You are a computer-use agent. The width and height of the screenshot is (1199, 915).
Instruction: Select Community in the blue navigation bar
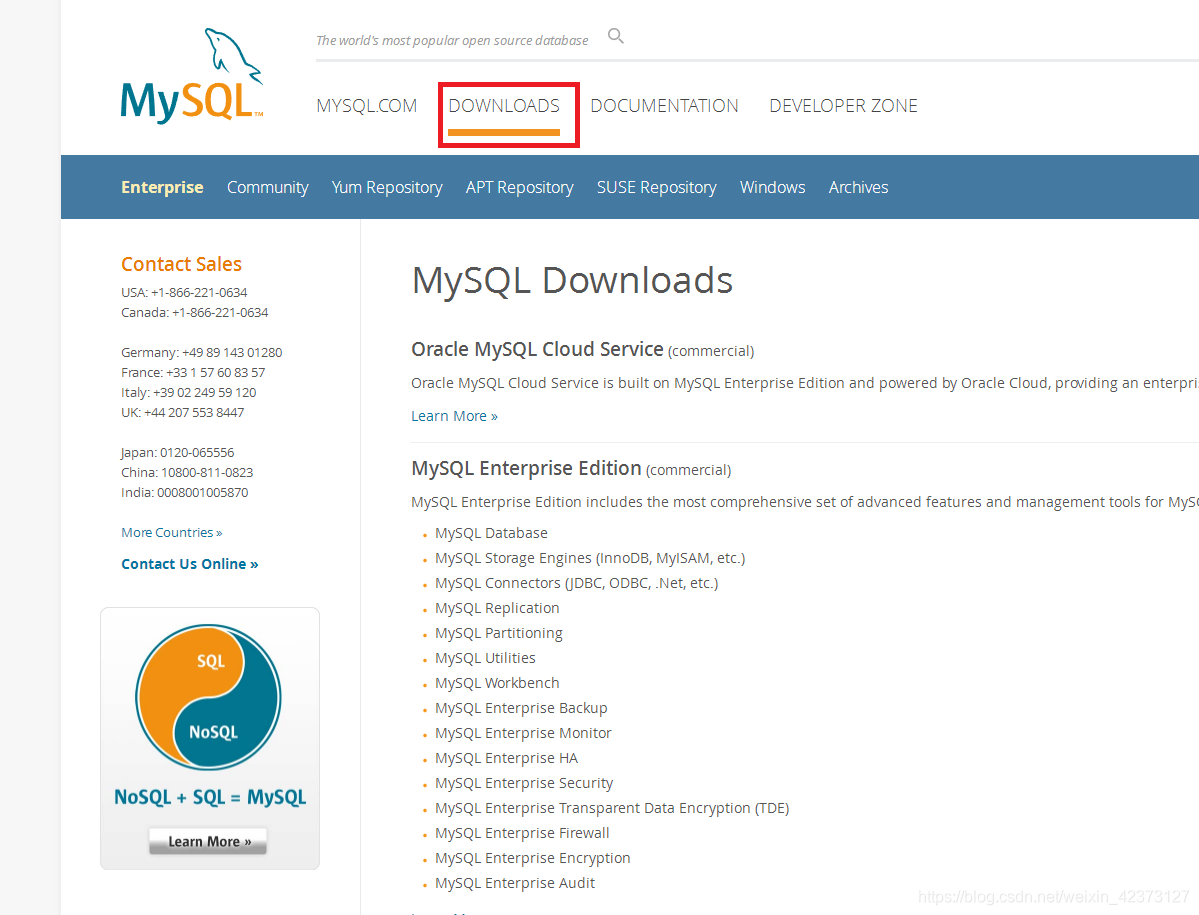pyautogui.click(x=268, y=187)
